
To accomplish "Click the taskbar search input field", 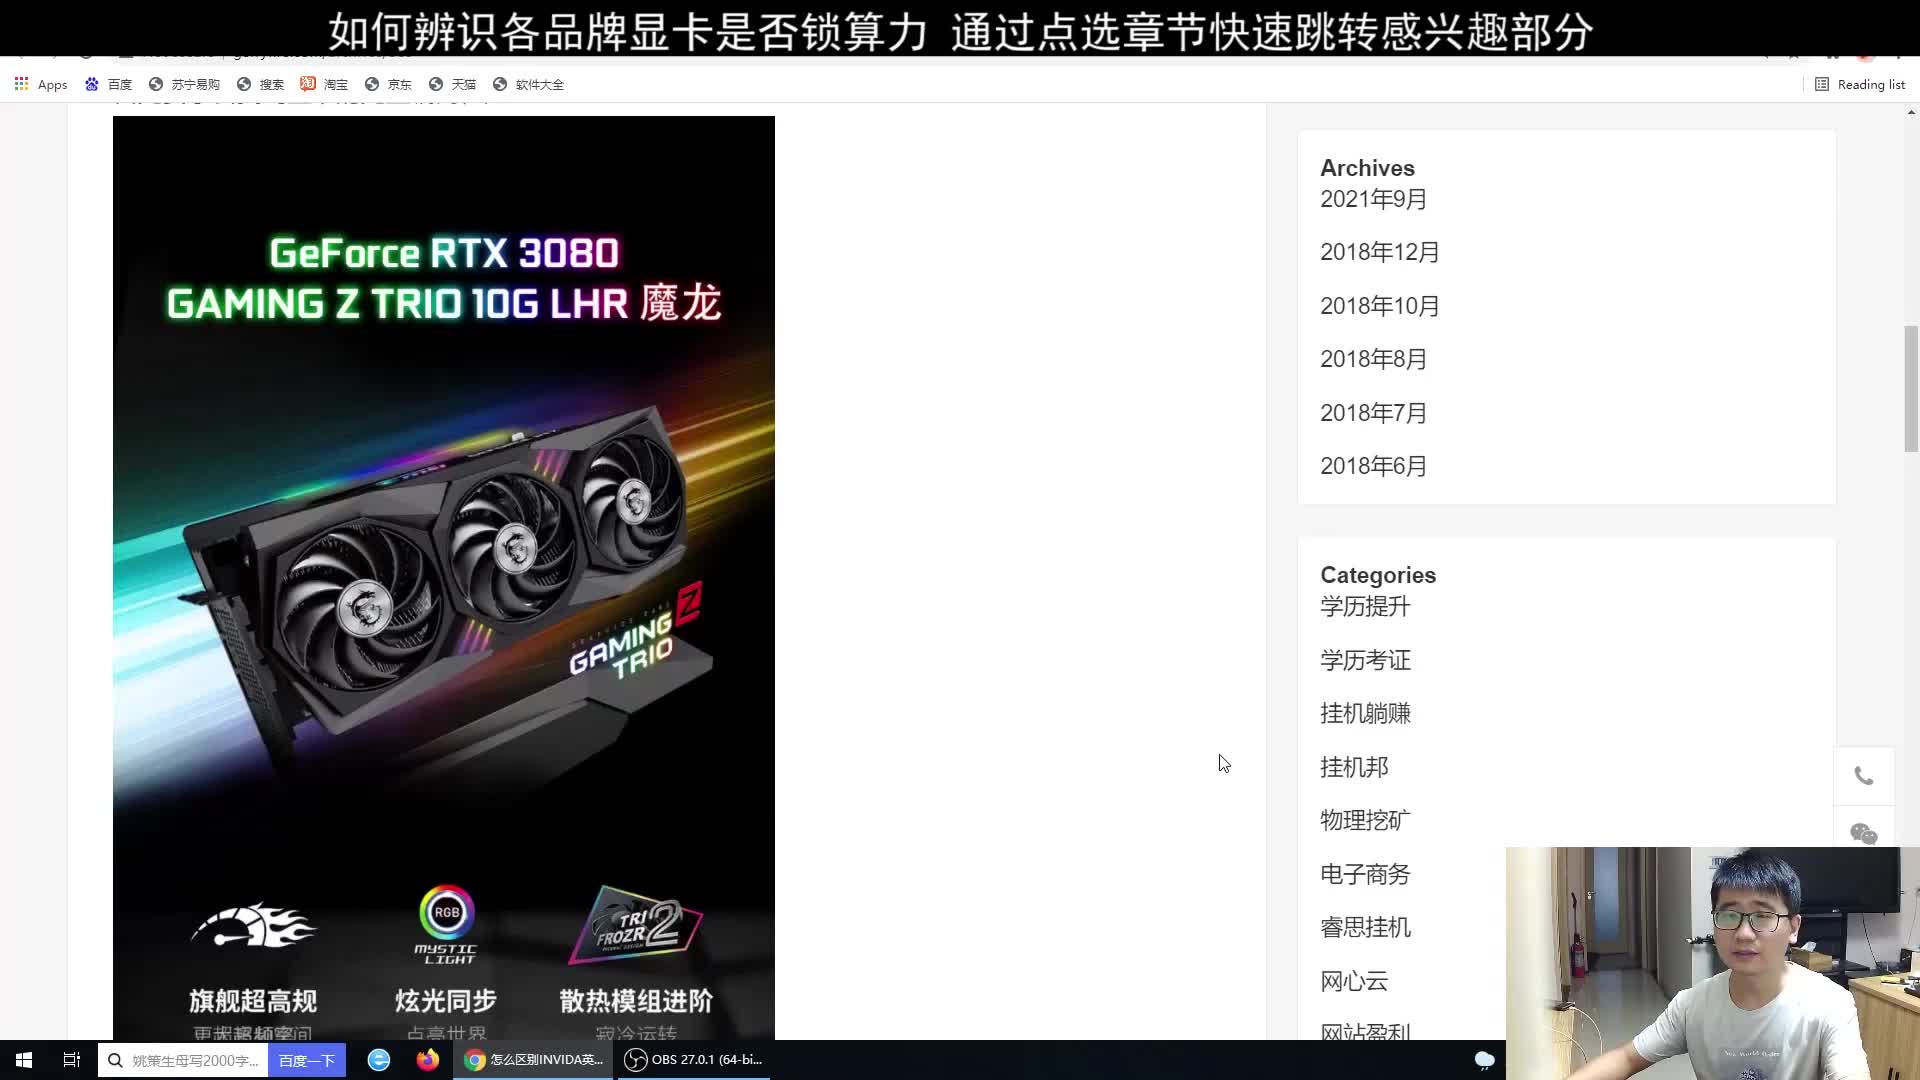I will click(x=190, y=1059).
